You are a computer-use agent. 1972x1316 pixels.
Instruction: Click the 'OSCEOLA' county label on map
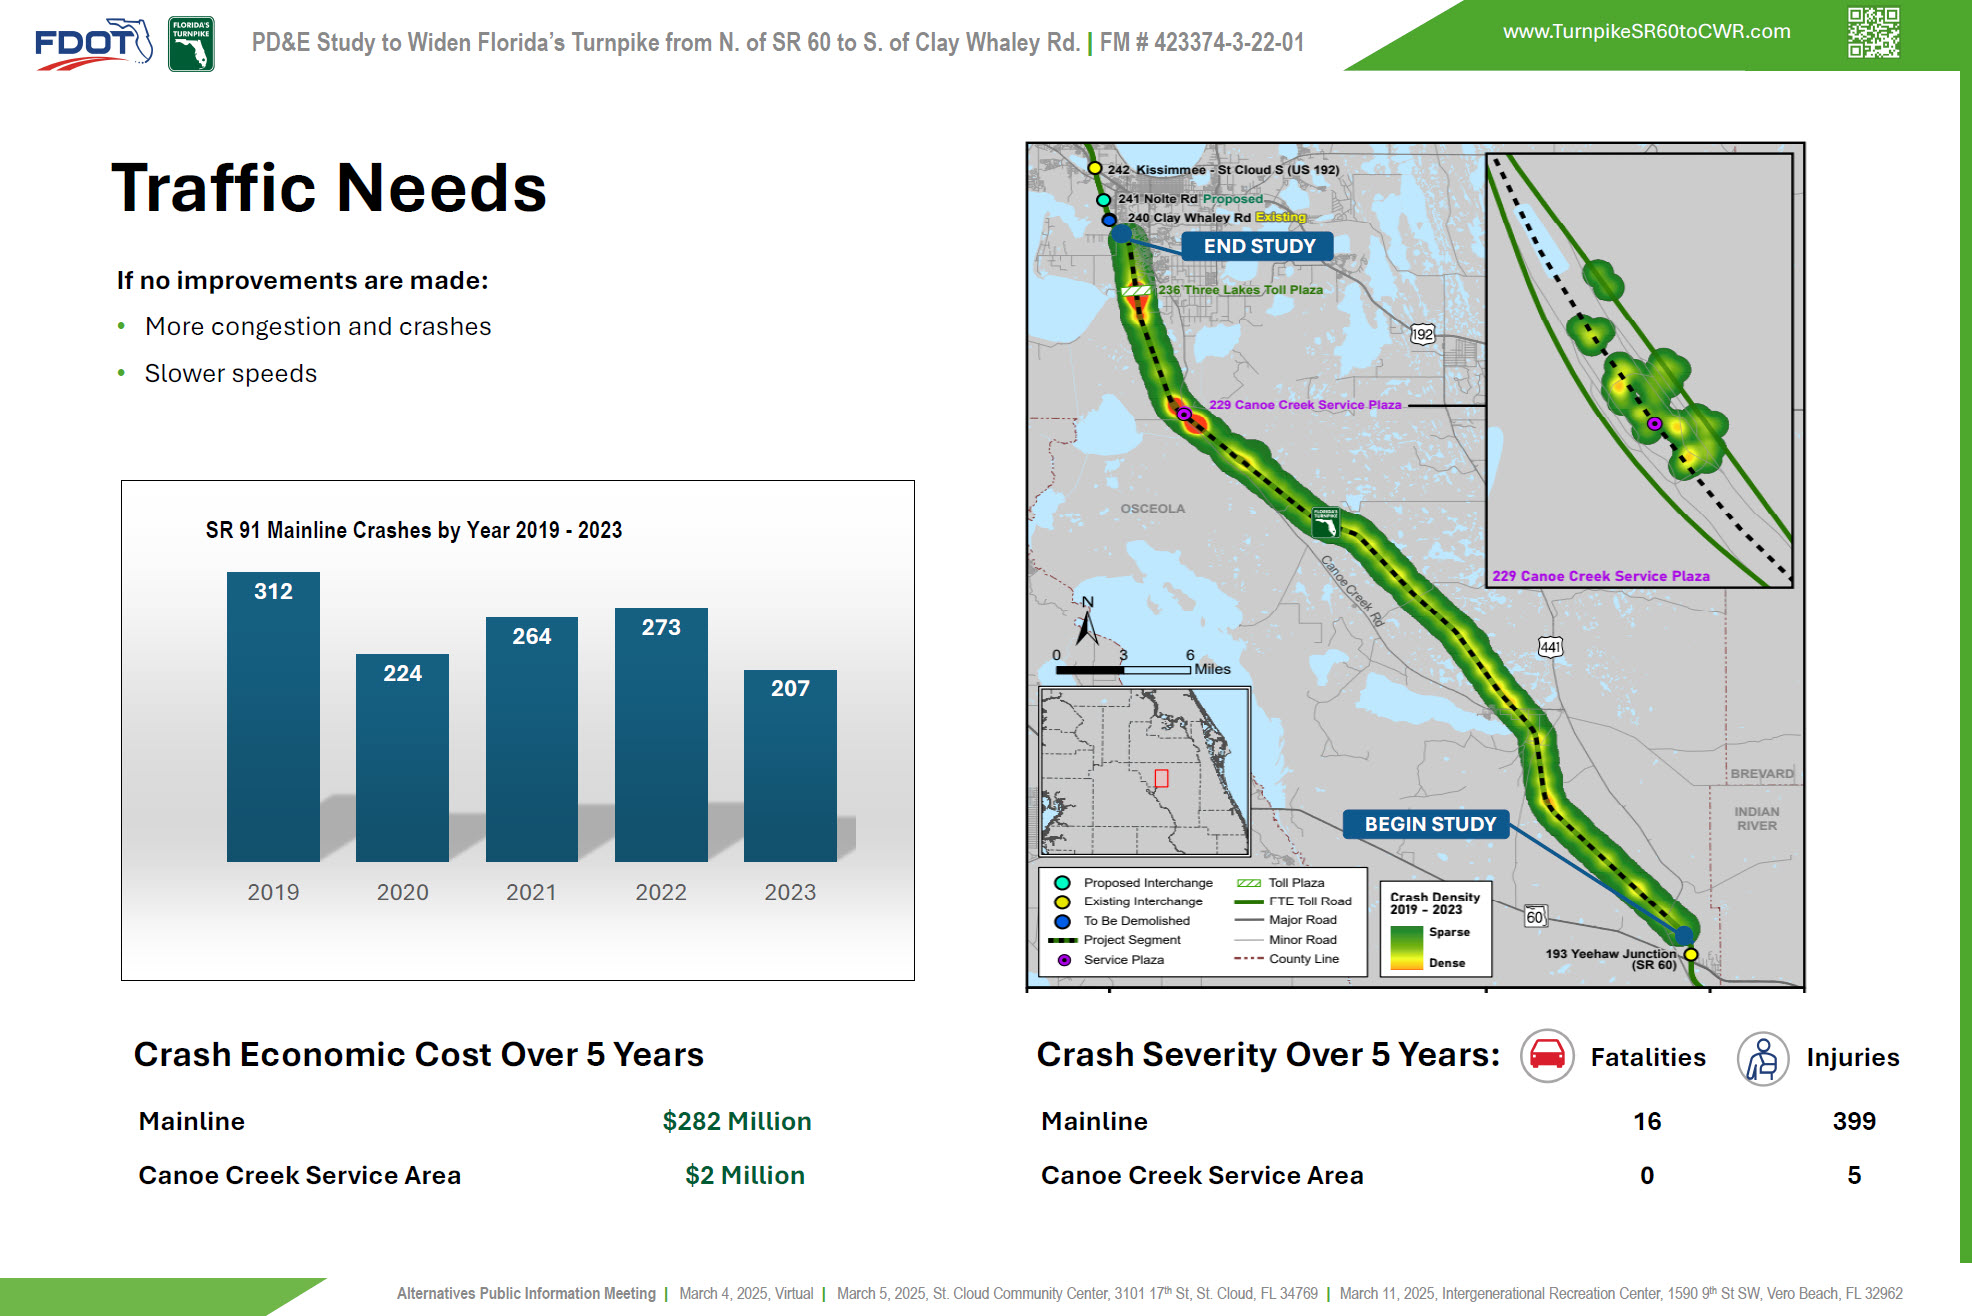1153,509
